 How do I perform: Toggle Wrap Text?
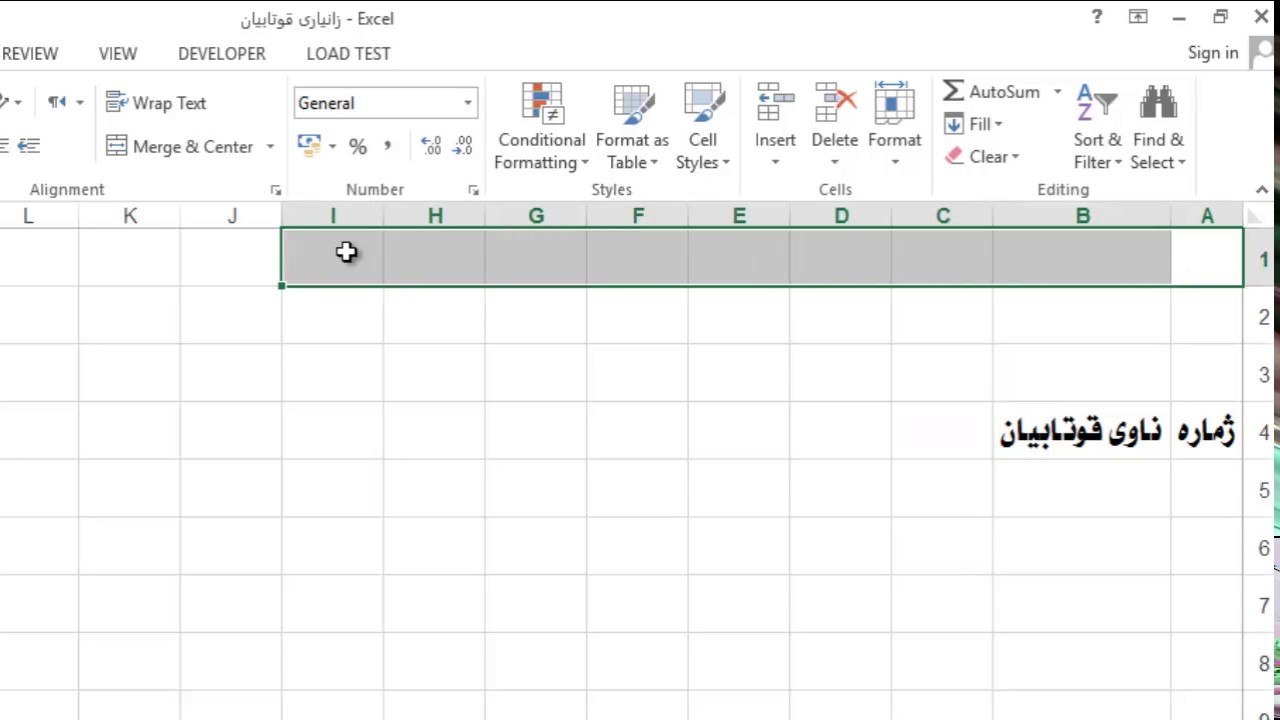(156, 103)
